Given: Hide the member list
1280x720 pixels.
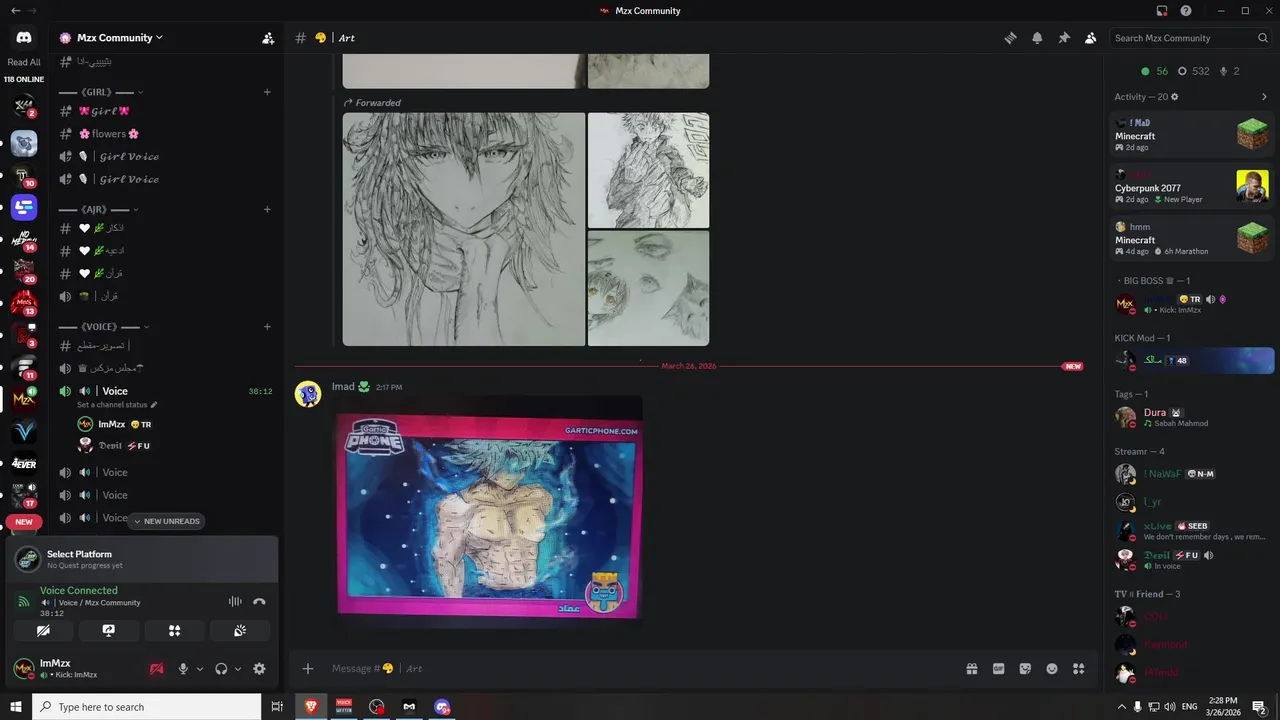Looking at the screenshot, I should [1090, 38].
